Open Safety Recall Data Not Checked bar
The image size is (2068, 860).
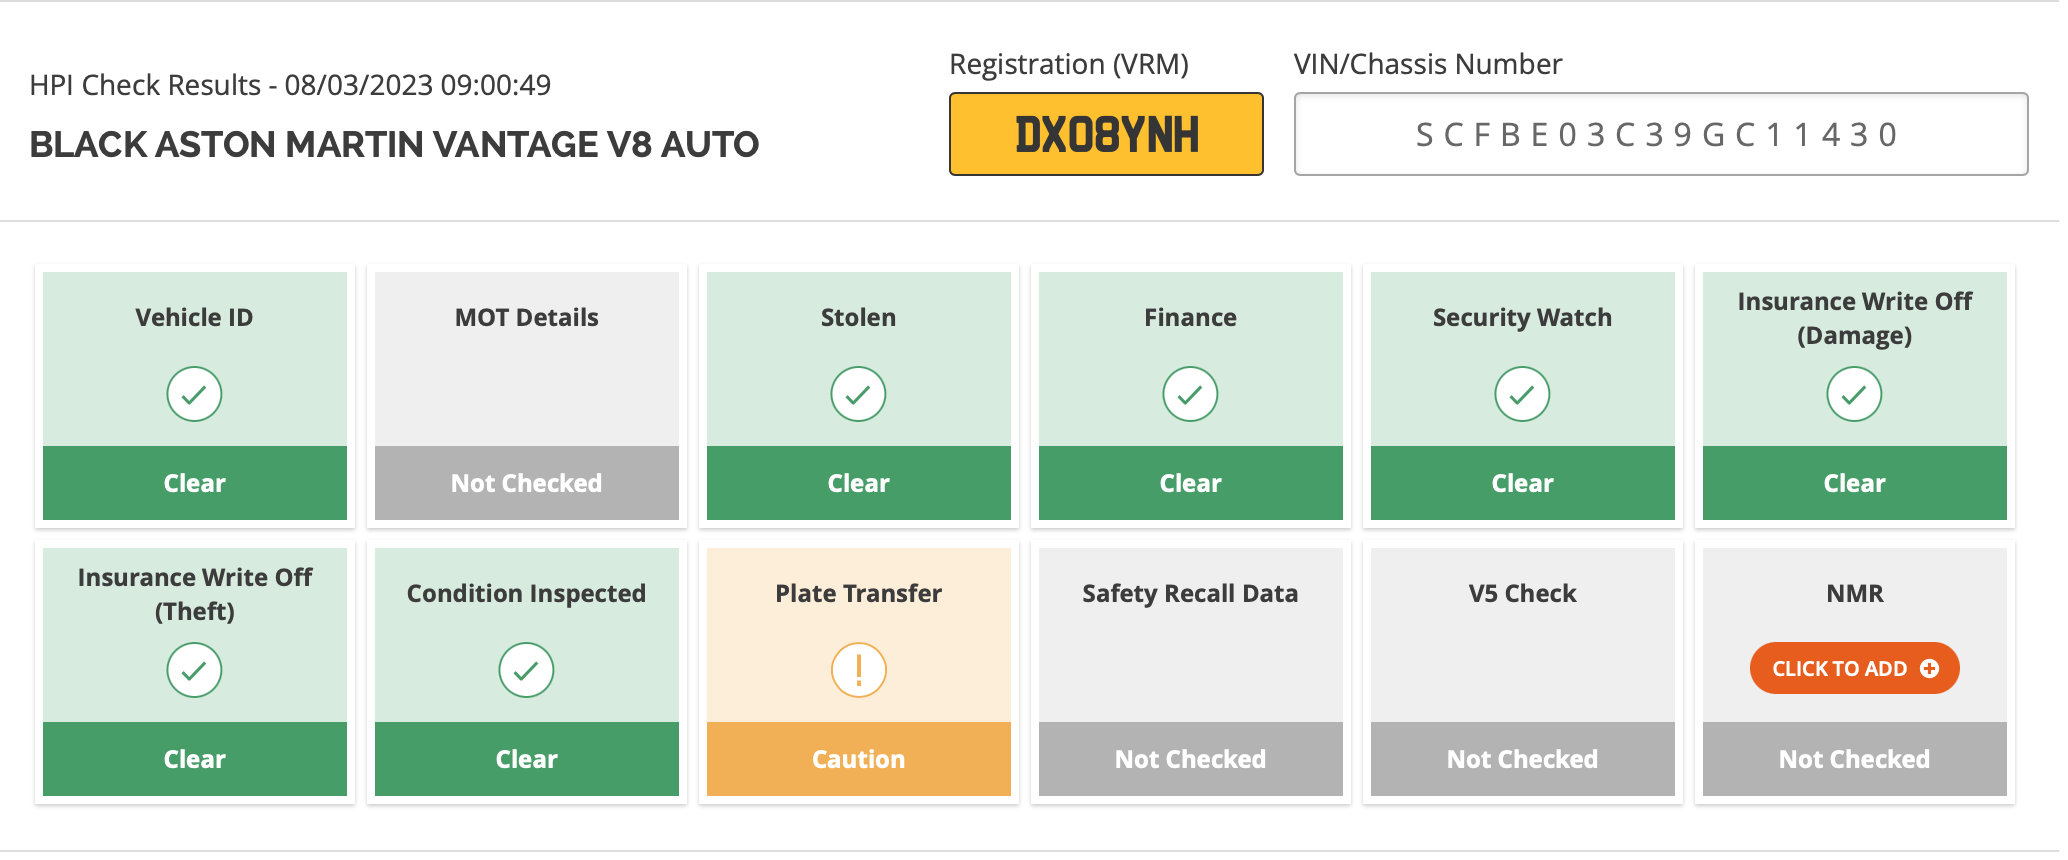[x=1191, y=759]
